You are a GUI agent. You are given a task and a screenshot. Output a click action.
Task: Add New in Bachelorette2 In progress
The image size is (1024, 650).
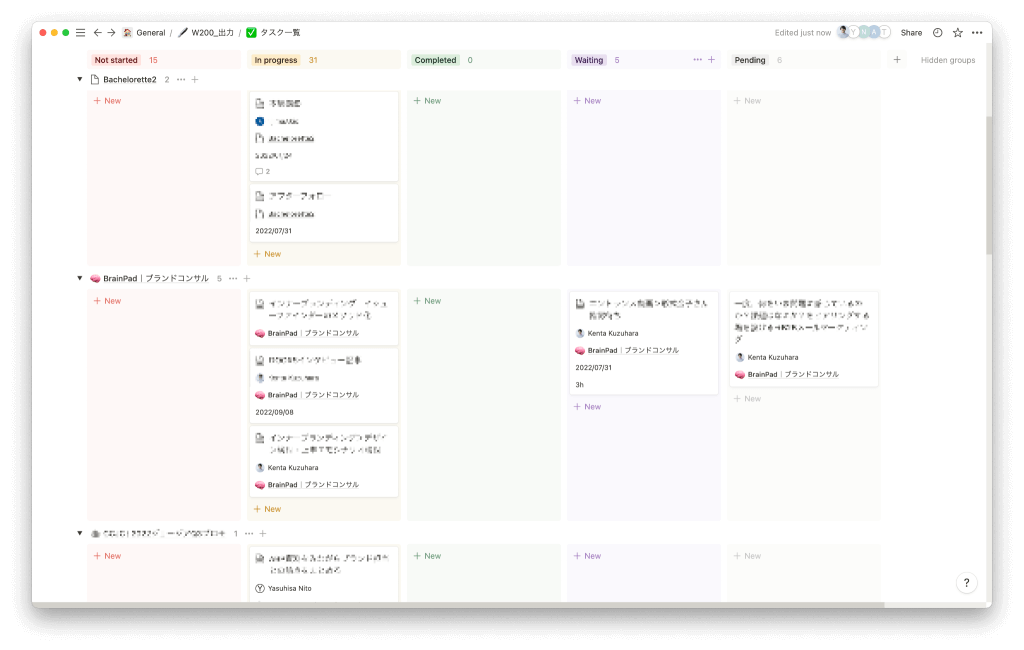(x=267, y=254)
